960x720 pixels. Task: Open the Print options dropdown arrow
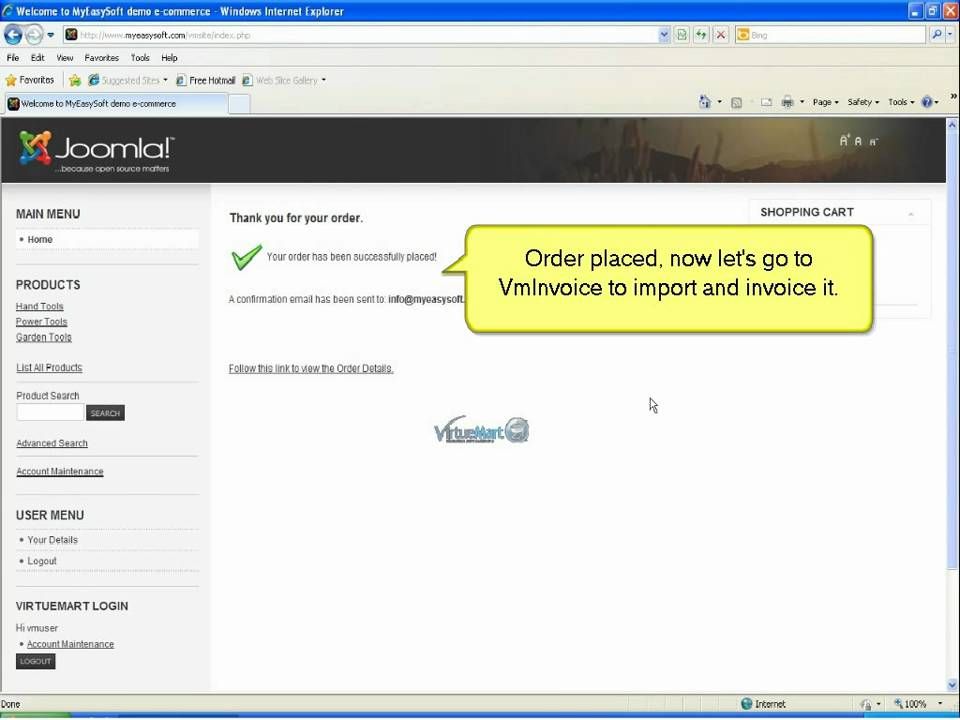802,102
